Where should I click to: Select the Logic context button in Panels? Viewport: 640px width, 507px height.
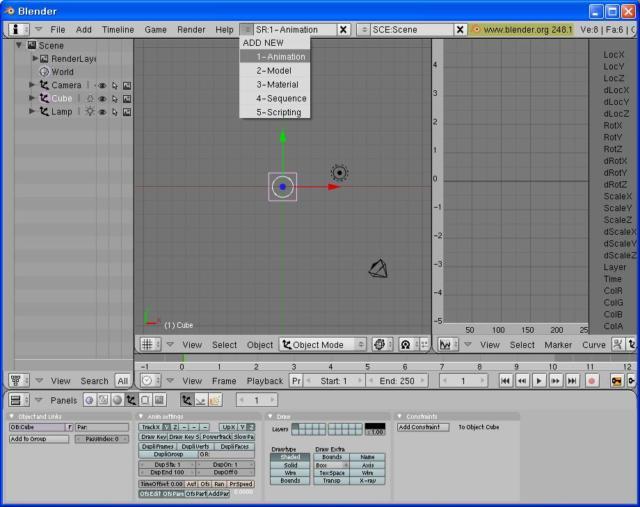click(89, 400)
